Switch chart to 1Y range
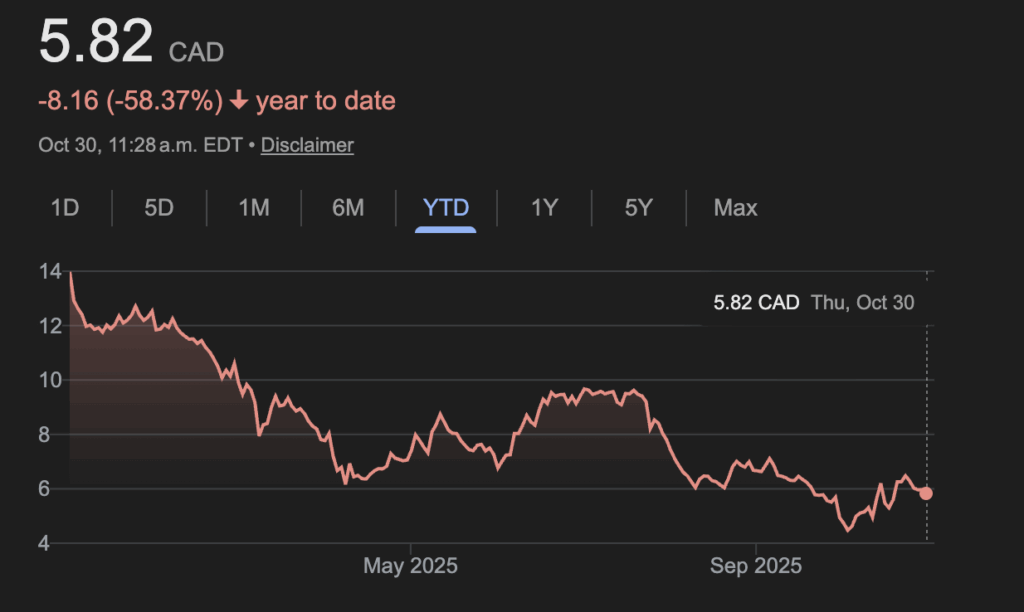The image size is (1024, 612). point(544,208)
